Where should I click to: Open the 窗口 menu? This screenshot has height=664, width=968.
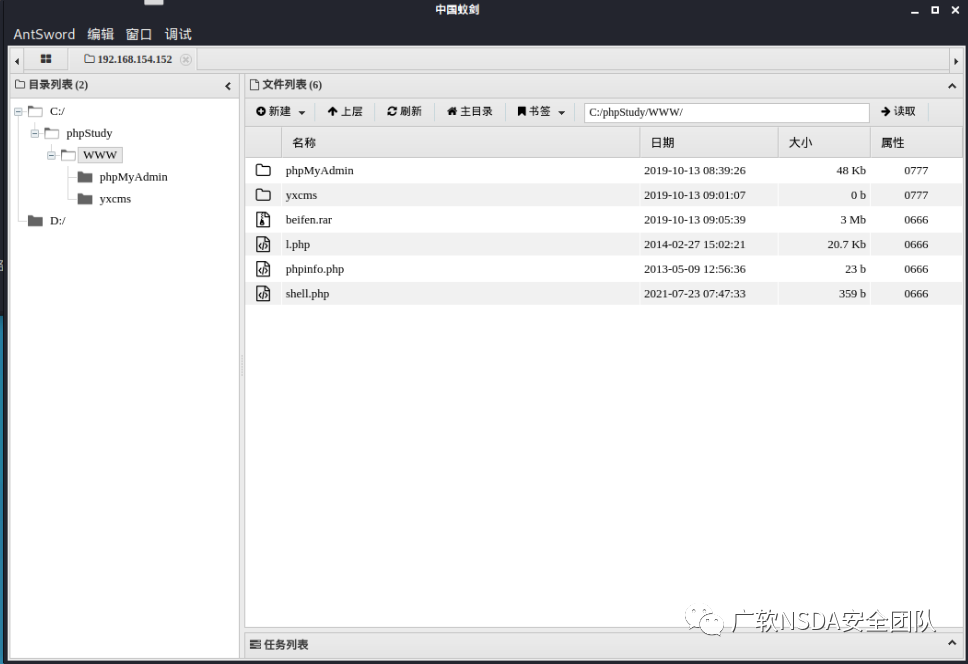139,35
